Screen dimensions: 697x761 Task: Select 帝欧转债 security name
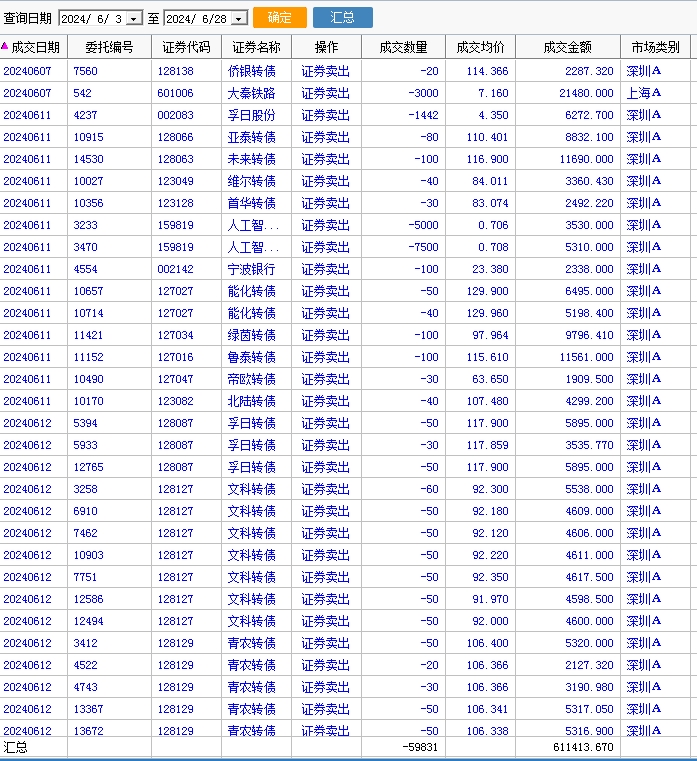click(x=251, y=379)
